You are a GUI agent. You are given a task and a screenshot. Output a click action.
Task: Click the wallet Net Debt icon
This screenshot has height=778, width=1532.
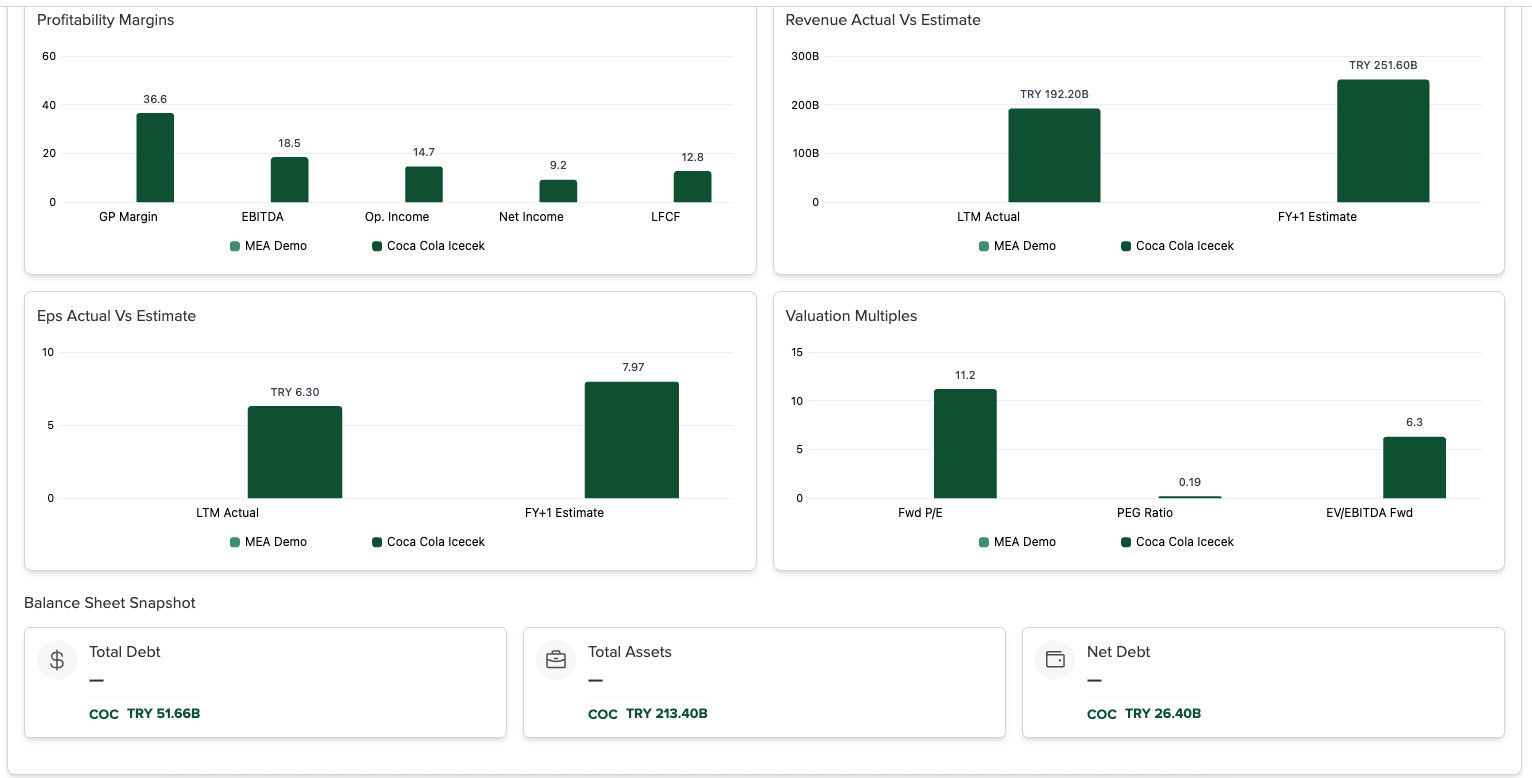(x=1055, y=660)
